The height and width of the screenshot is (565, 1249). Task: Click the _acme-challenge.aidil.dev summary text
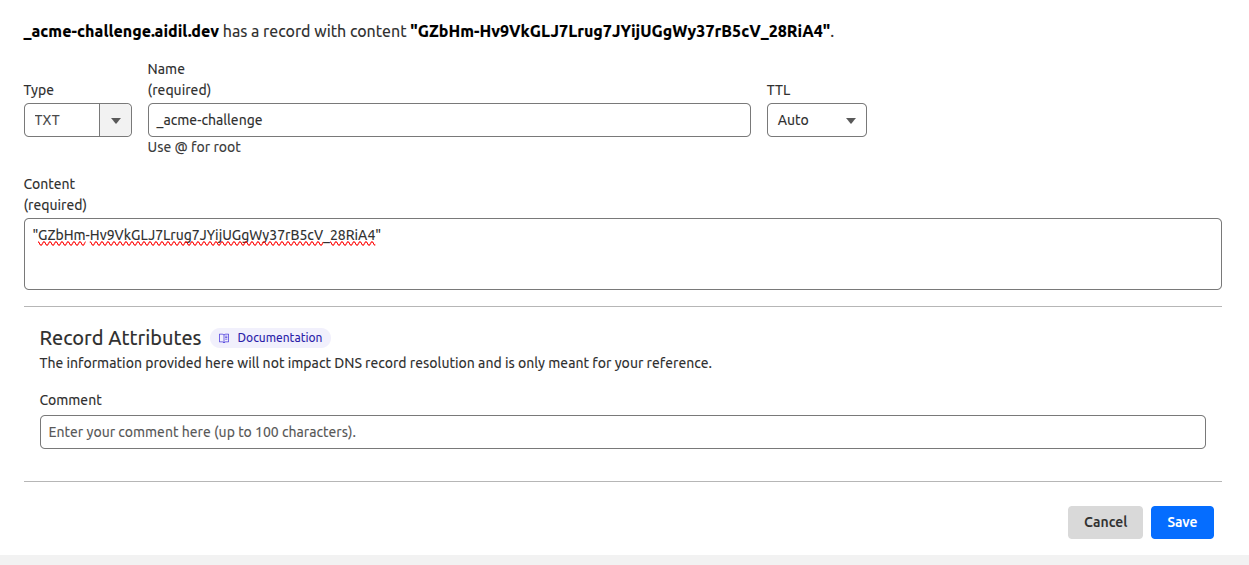120,31
